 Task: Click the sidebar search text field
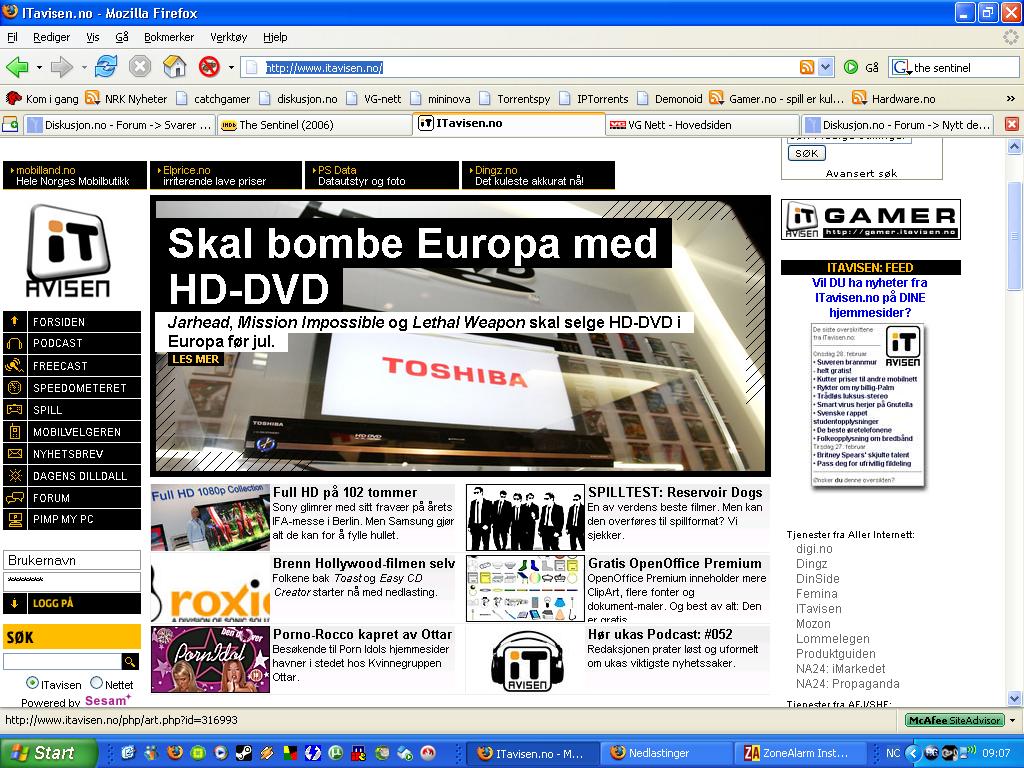coord(63,662)
